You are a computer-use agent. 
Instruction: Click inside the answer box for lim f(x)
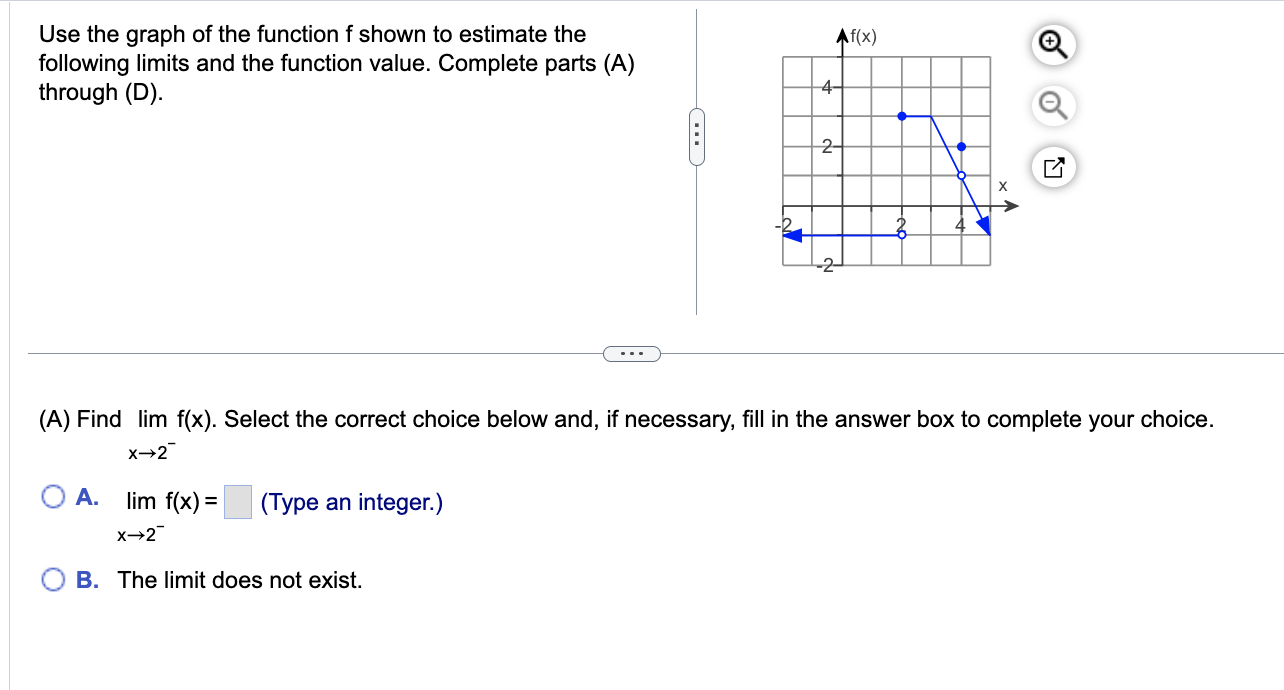(x=236, y=500)
